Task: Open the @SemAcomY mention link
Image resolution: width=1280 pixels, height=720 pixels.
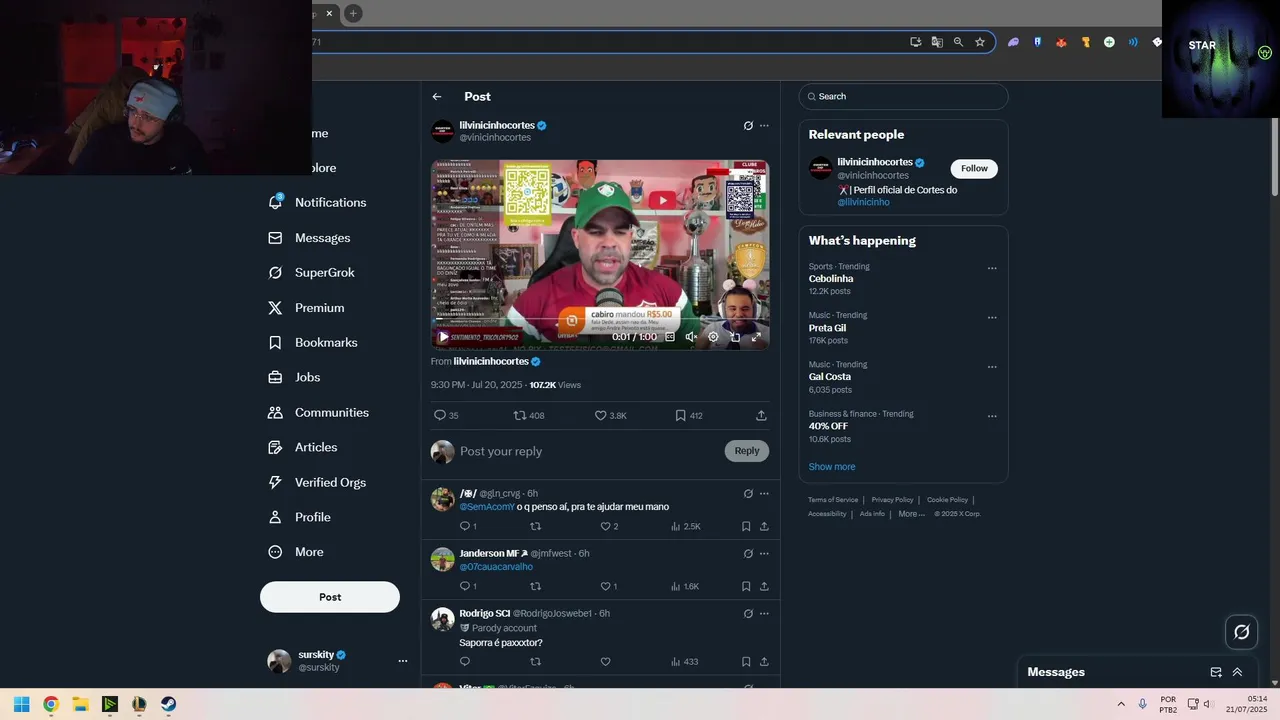Action: pyautogui.click(x=487, y=507)
